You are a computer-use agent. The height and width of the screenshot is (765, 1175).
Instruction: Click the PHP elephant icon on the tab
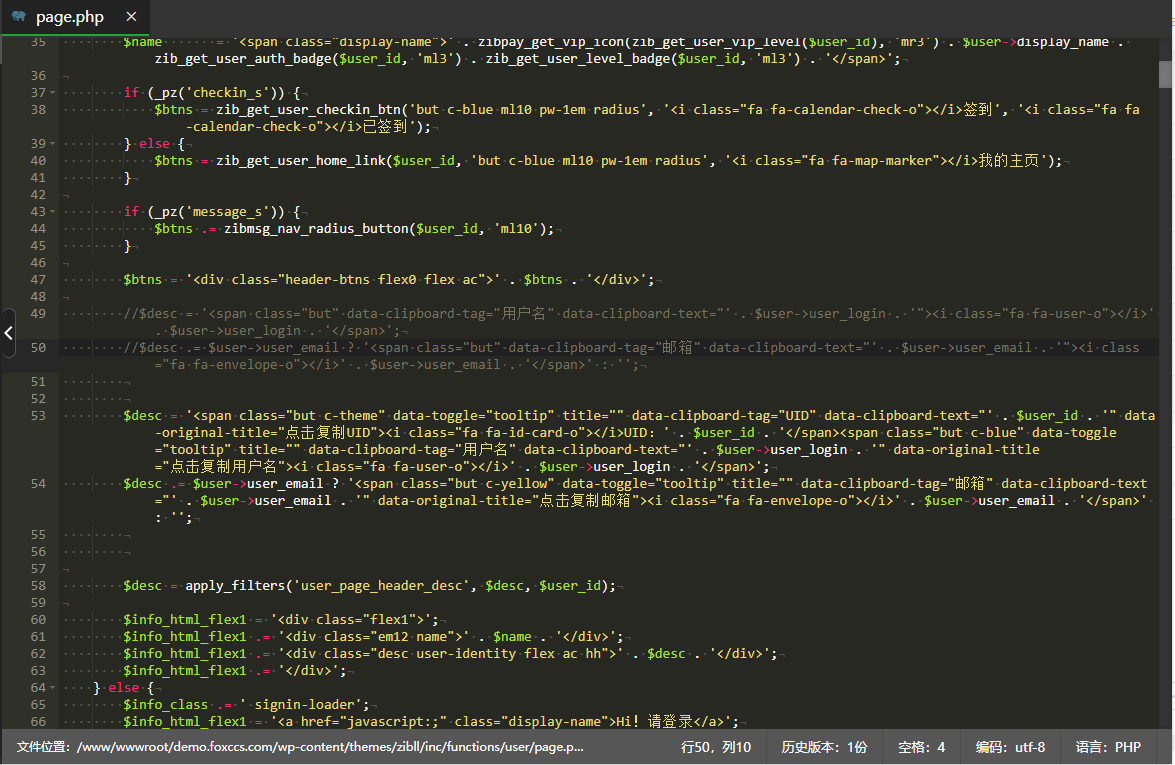[x=20, y=17]
